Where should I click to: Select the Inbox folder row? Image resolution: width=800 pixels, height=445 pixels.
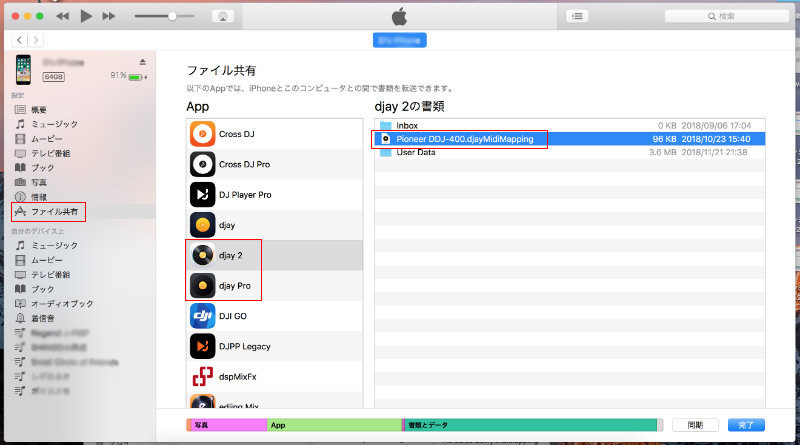click(570, 126)
